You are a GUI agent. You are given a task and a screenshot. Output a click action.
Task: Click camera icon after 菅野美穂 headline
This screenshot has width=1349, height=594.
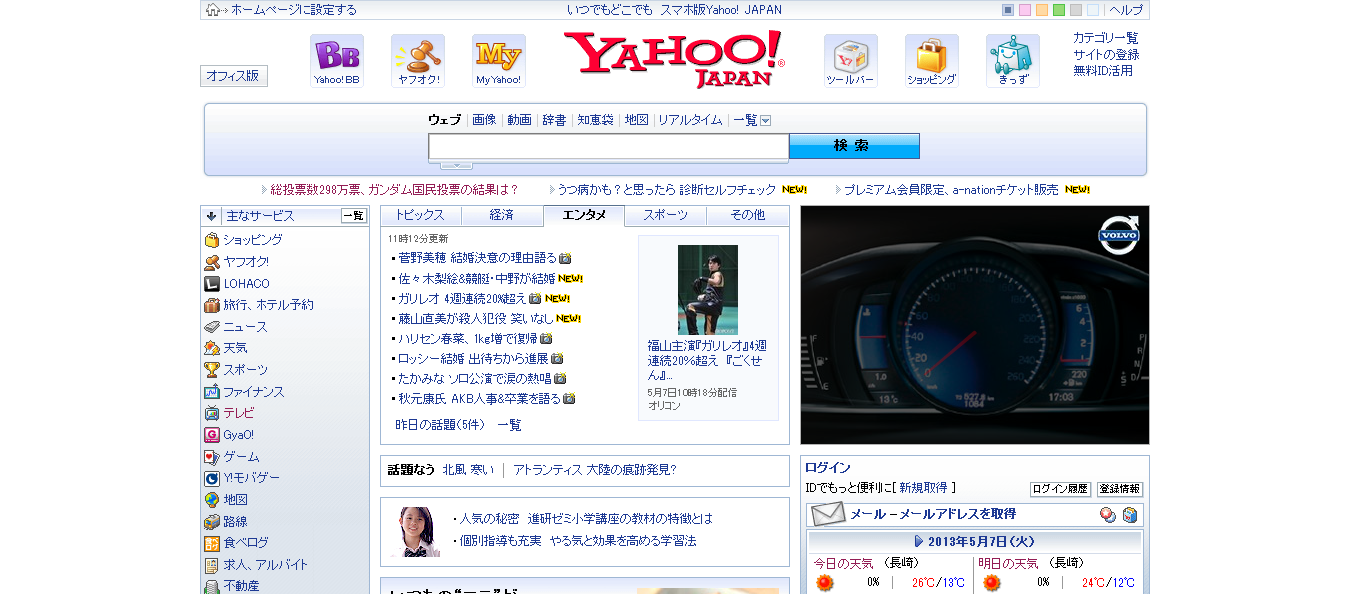coord(565,258)
